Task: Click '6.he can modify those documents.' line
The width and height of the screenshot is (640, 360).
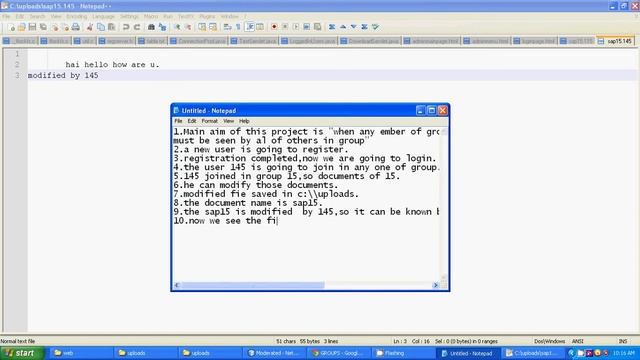Action: pos(256,185)
